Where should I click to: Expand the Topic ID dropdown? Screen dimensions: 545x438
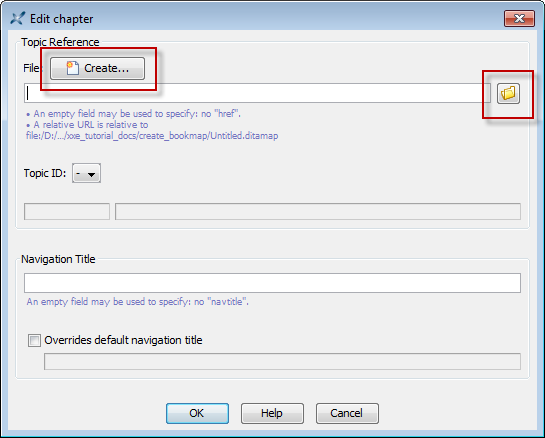pyautogui.click(x=86, y=173)
